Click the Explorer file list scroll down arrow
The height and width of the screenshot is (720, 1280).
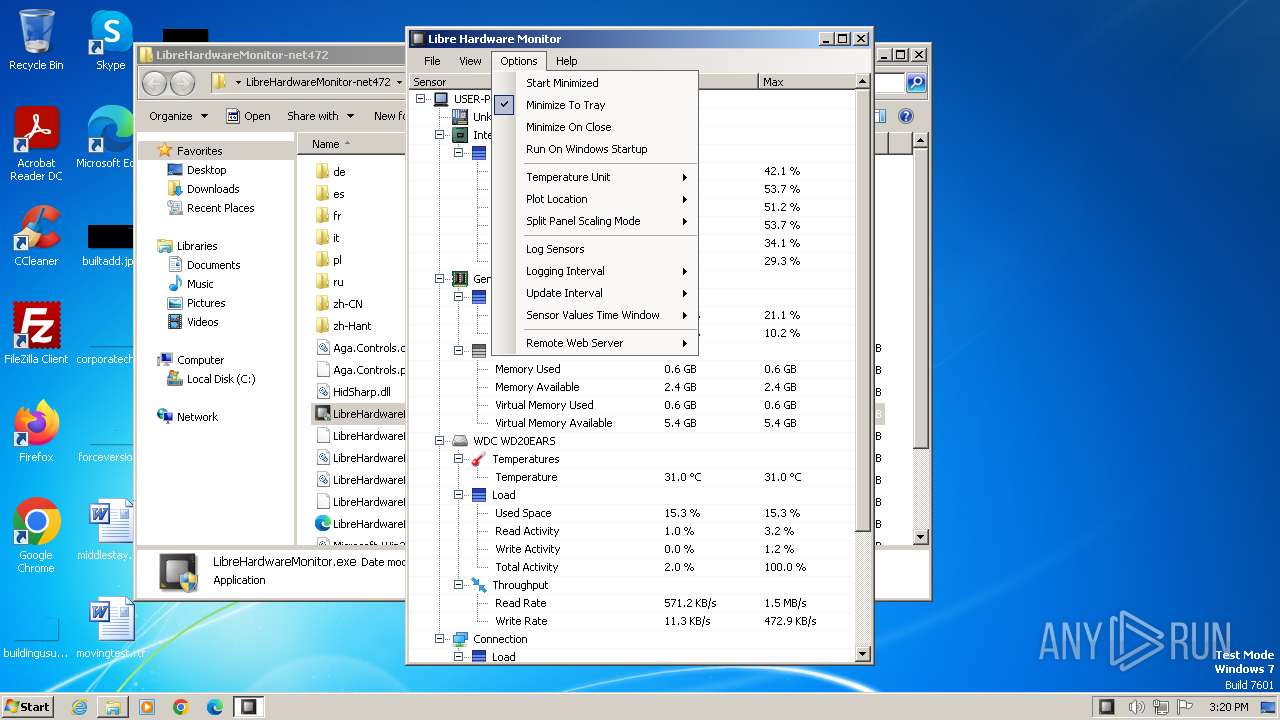pyautogui.click(x=921, y=537)
